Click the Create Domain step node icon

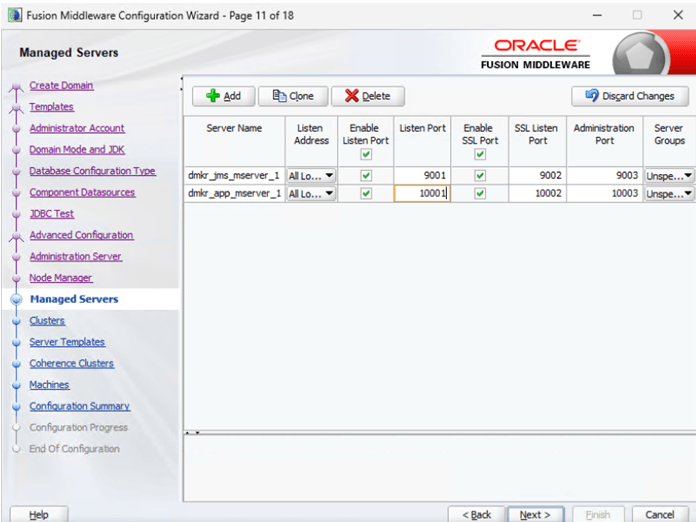point(16,87)
